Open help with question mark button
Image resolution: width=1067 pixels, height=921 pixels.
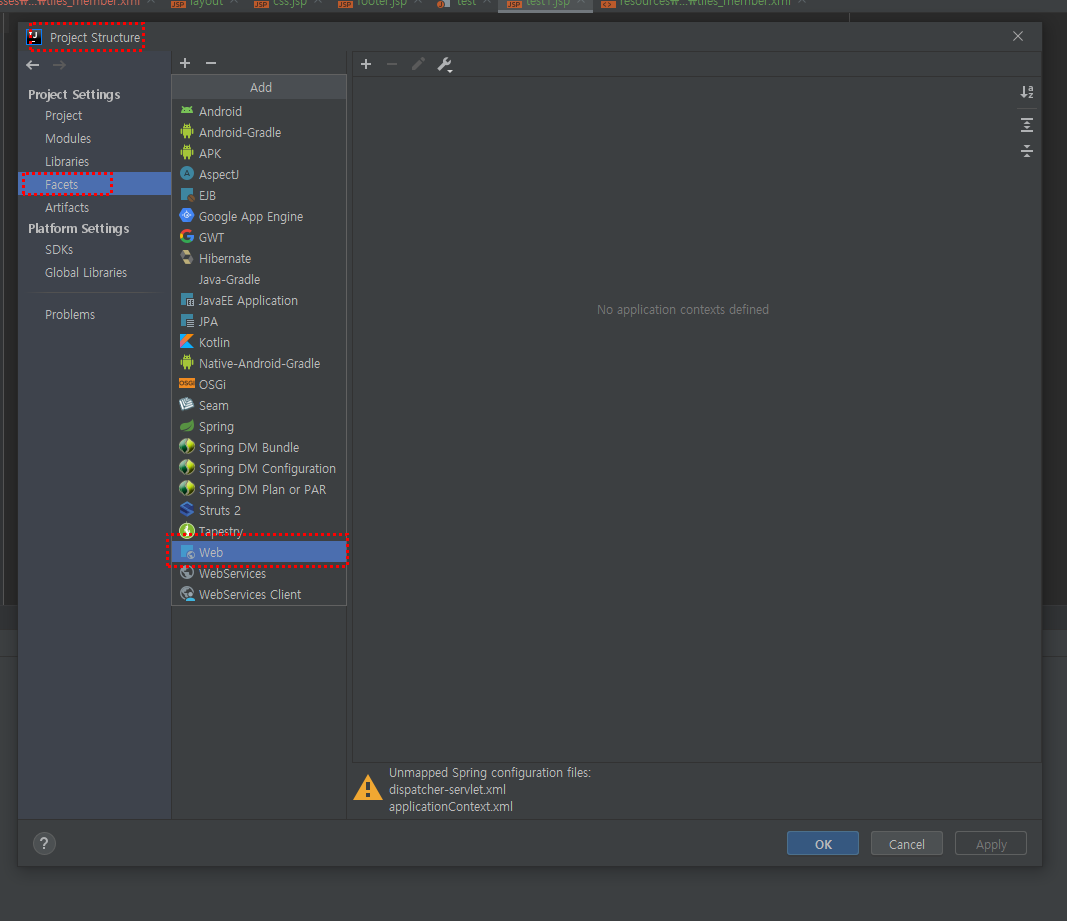pyautogui.click(x=44, y=843)
